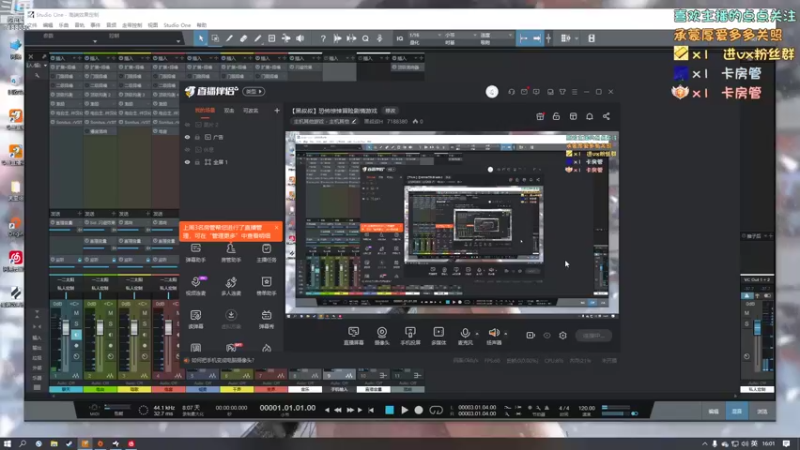Click the Fast Forward button in transport bar
Viewport: 800px width, 450px height.
[x=350, y=410]
